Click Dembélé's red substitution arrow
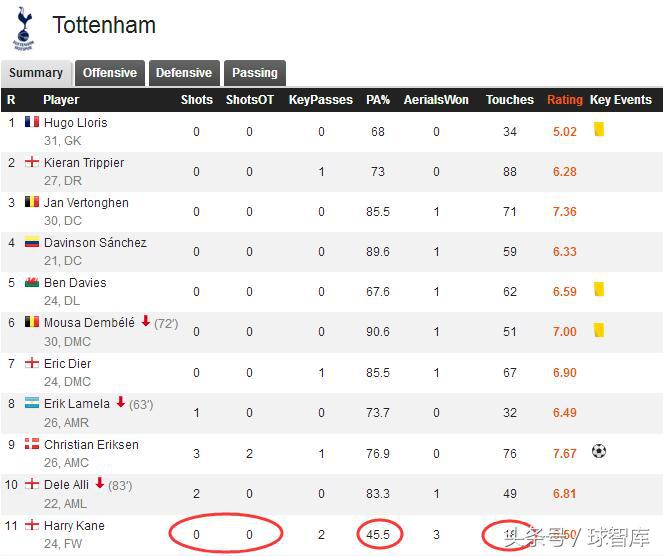The height and width of the screenshot is (556, 663). point(145,321)
